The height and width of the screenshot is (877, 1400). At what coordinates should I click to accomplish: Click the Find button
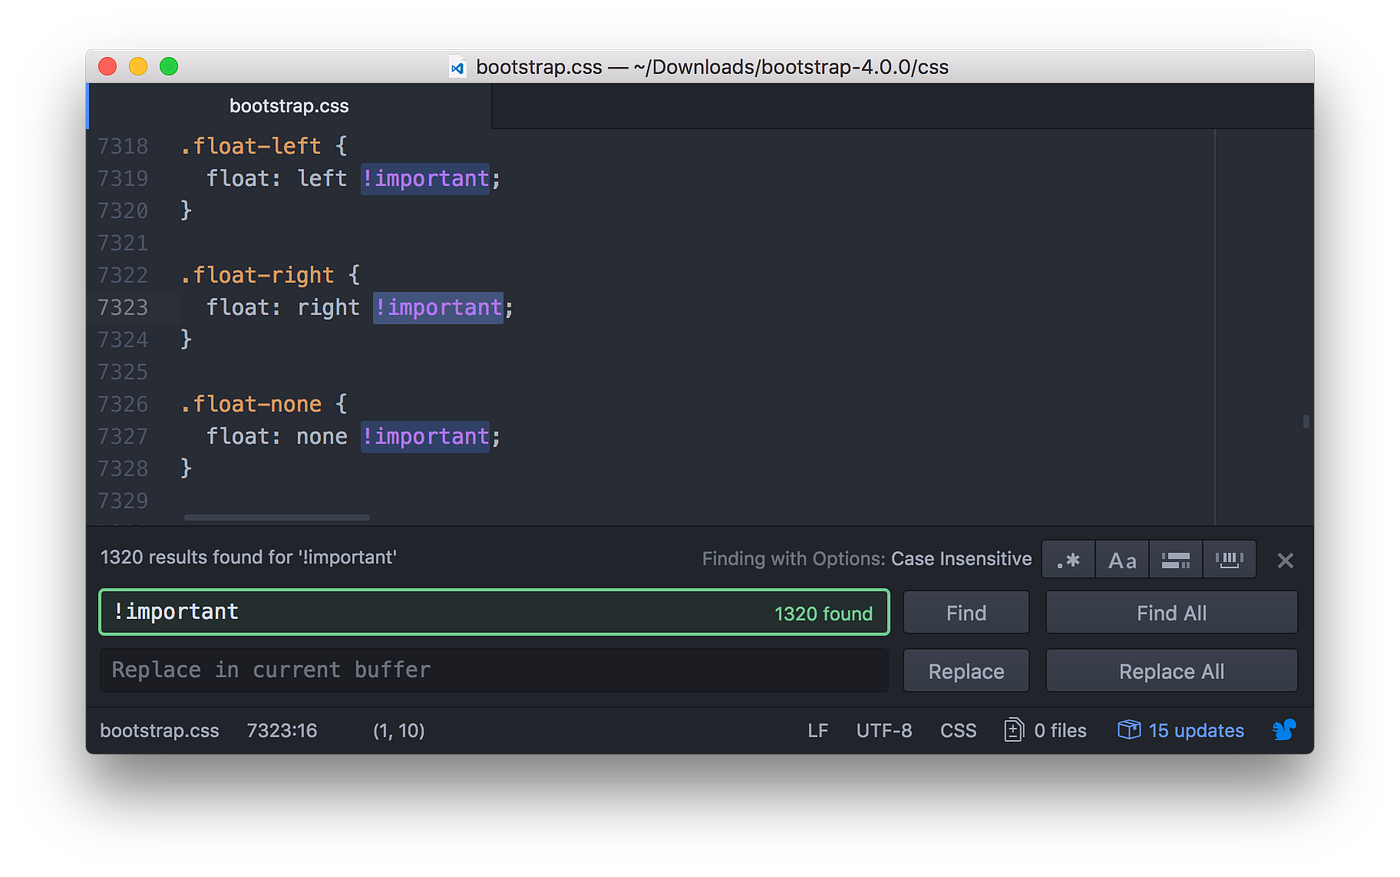click(966, 612)
